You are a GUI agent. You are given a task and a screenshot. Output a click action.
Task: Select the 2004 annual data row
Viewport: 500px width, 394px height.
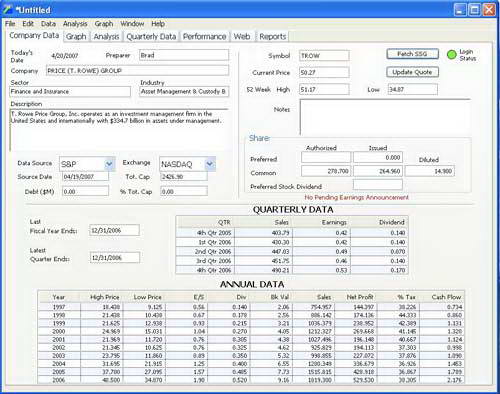(x=251, y=364)
